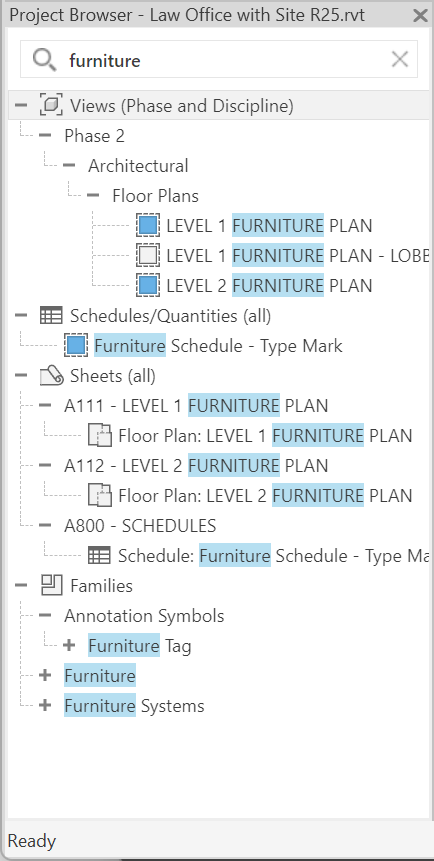Image resolution: width=434 pixels, height=861 pixels.
Task: Click the search magnifier icon
Action: pos(44,59)
